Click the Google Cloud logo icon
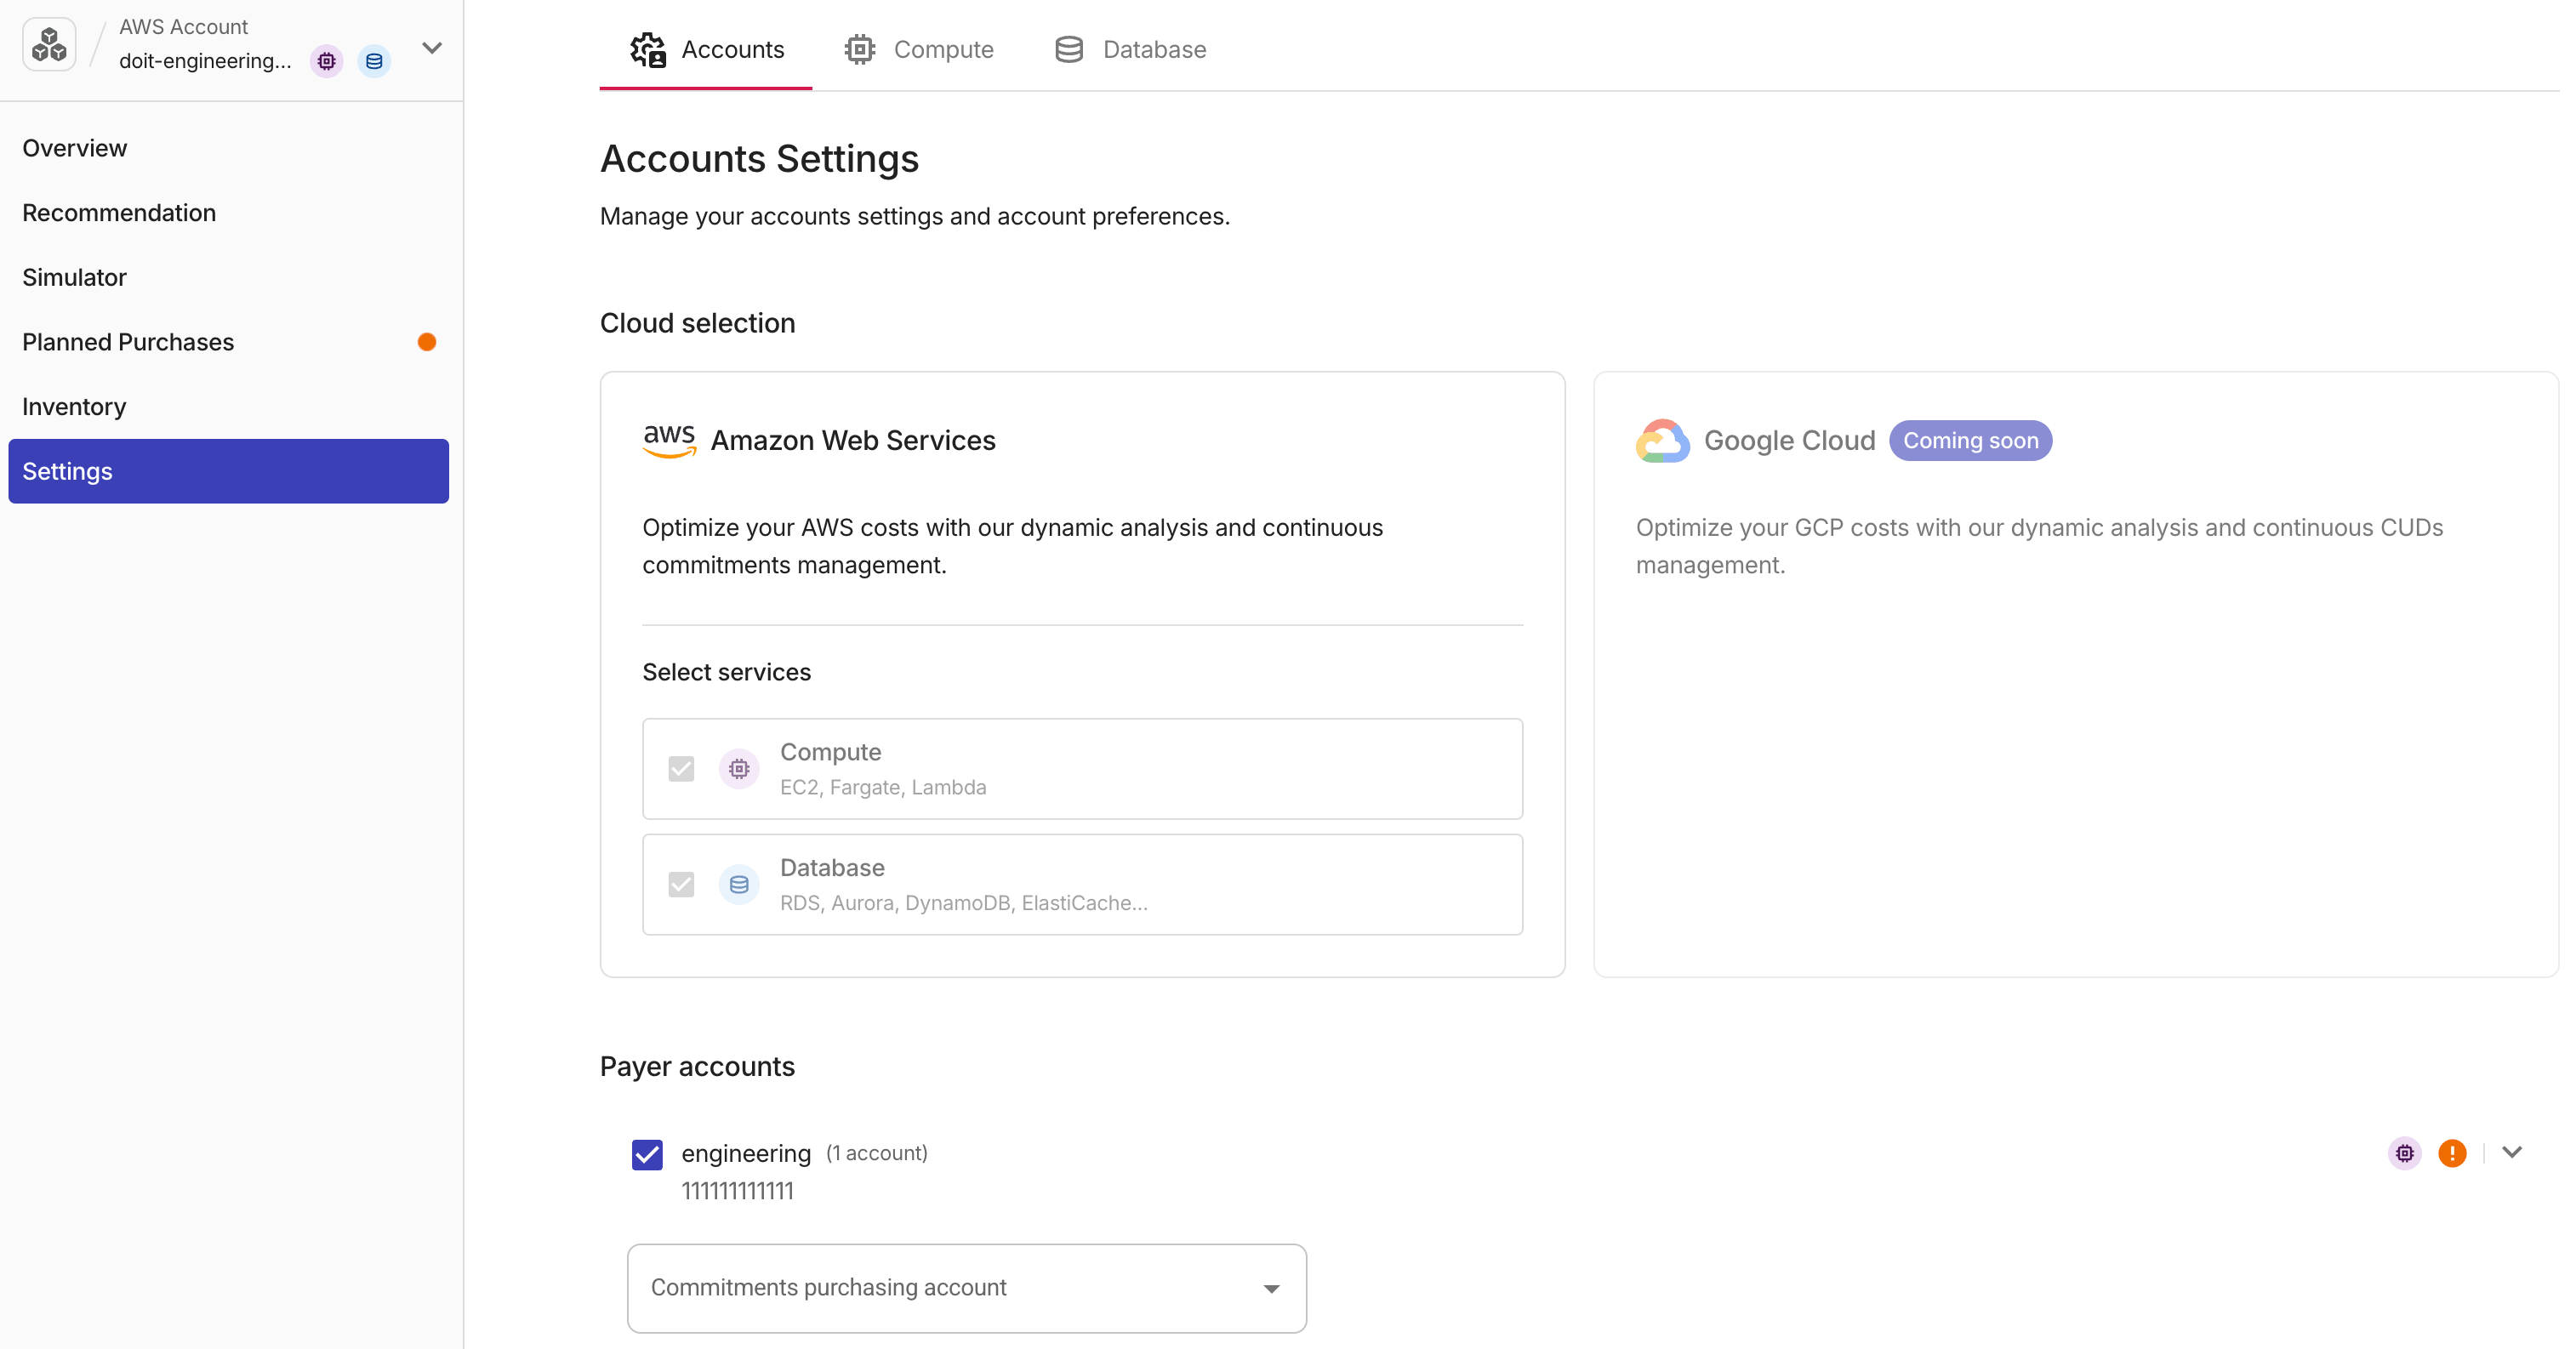The height and width of the screenshot is (1349, 2576). (x=1663, y=440)
